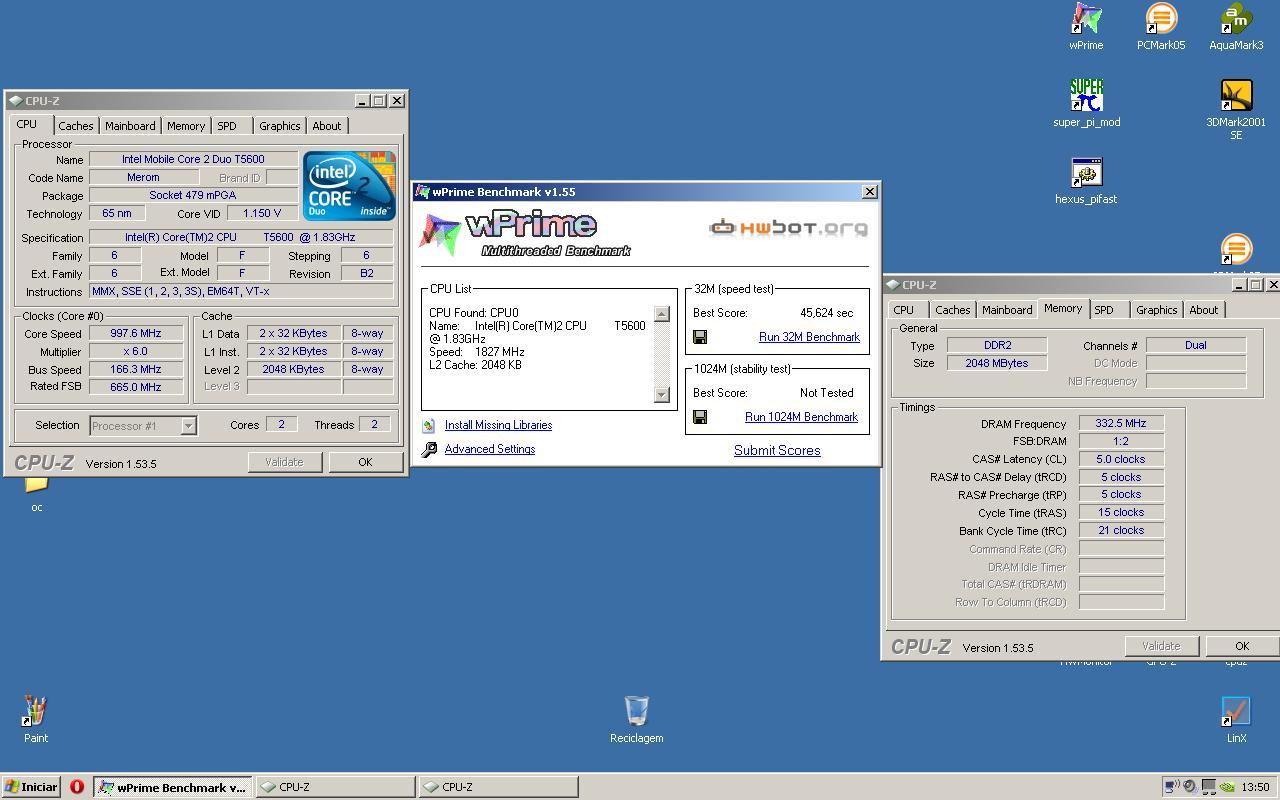Image resolution: width=1280 pixels, height=800 pixels.
Task: Open the Caches tab in the right CPU-Z window
Action: 952,310
